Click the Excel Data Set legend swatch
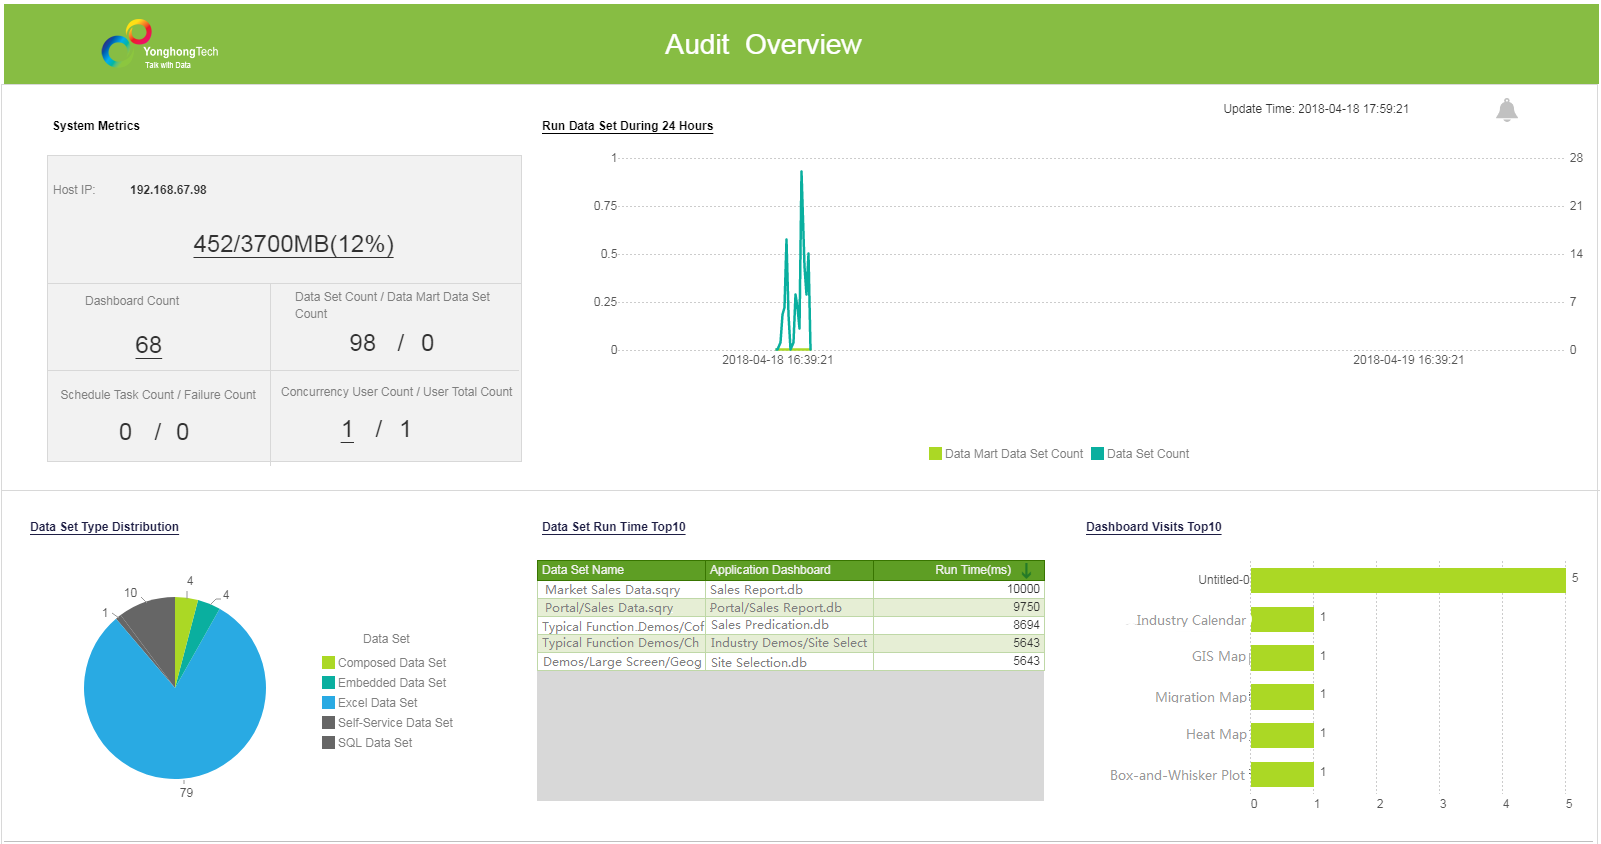Image resolution: width=1601 pixels, height=844 pixels. pyautogui.click(x=328, y=703)
